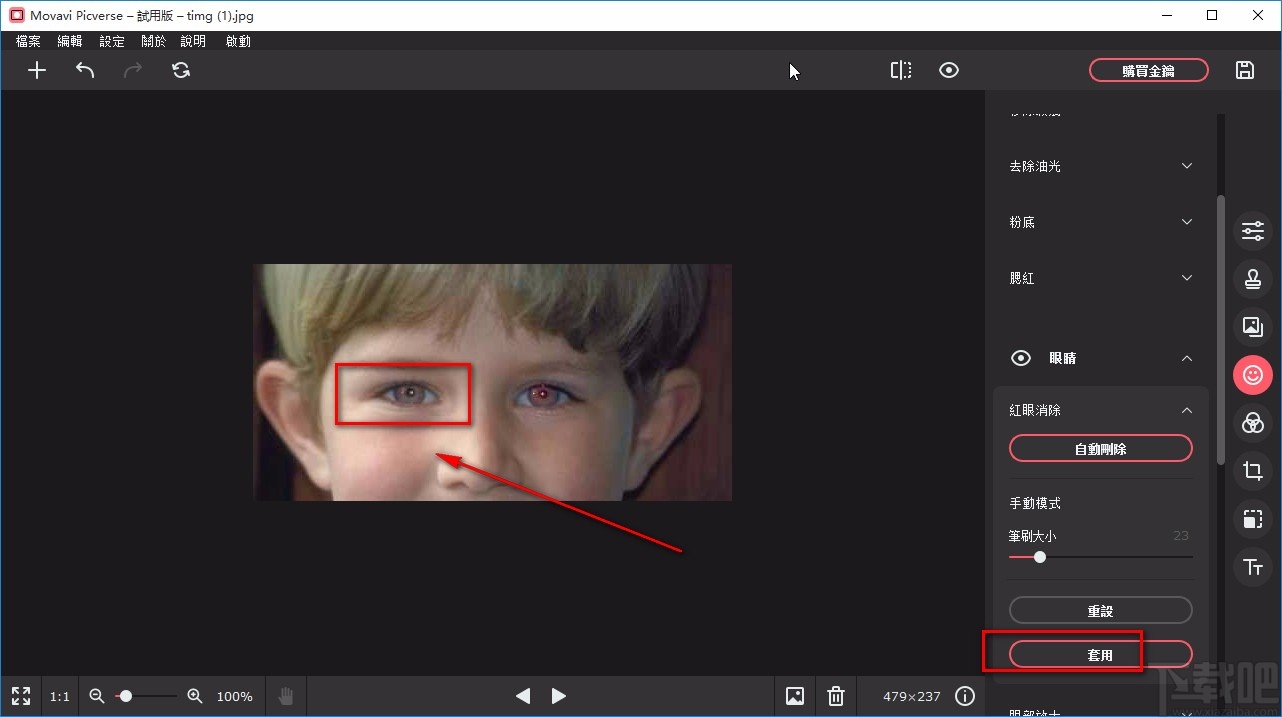Open the 設定 menu
1282x717 pixels.
(111, 41)
